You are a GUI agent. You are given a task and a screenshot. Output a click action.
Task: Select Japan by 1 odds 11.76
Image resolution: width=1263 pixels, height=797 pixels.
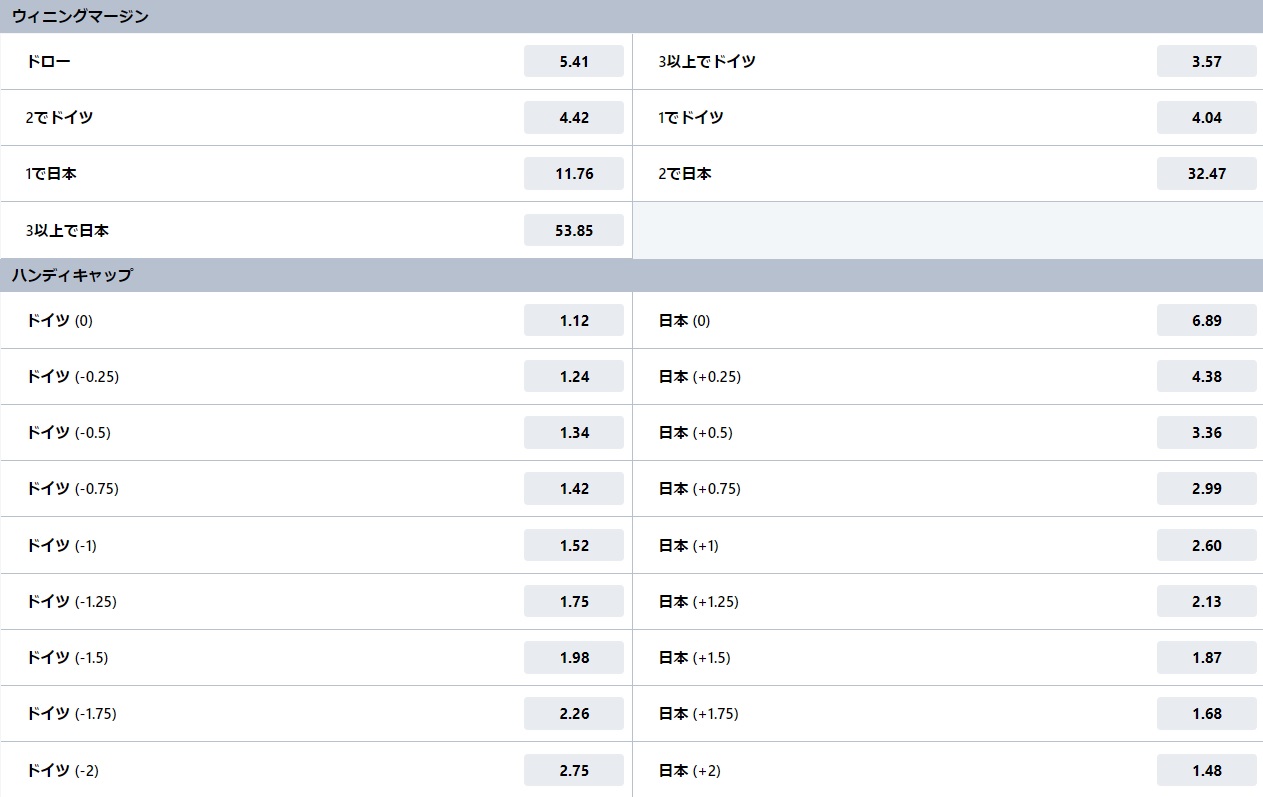point(574,173)
